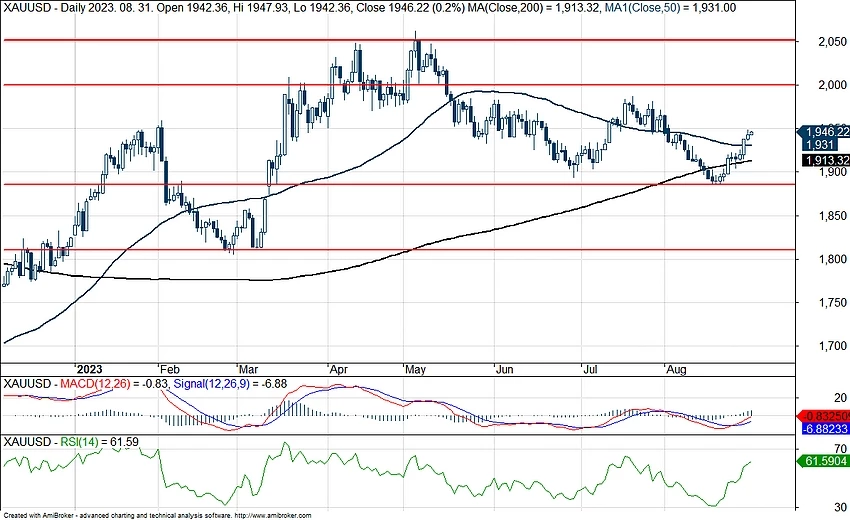850x520 pixels.
Task: Click the 1,700 price axis label
Action: 832,346
